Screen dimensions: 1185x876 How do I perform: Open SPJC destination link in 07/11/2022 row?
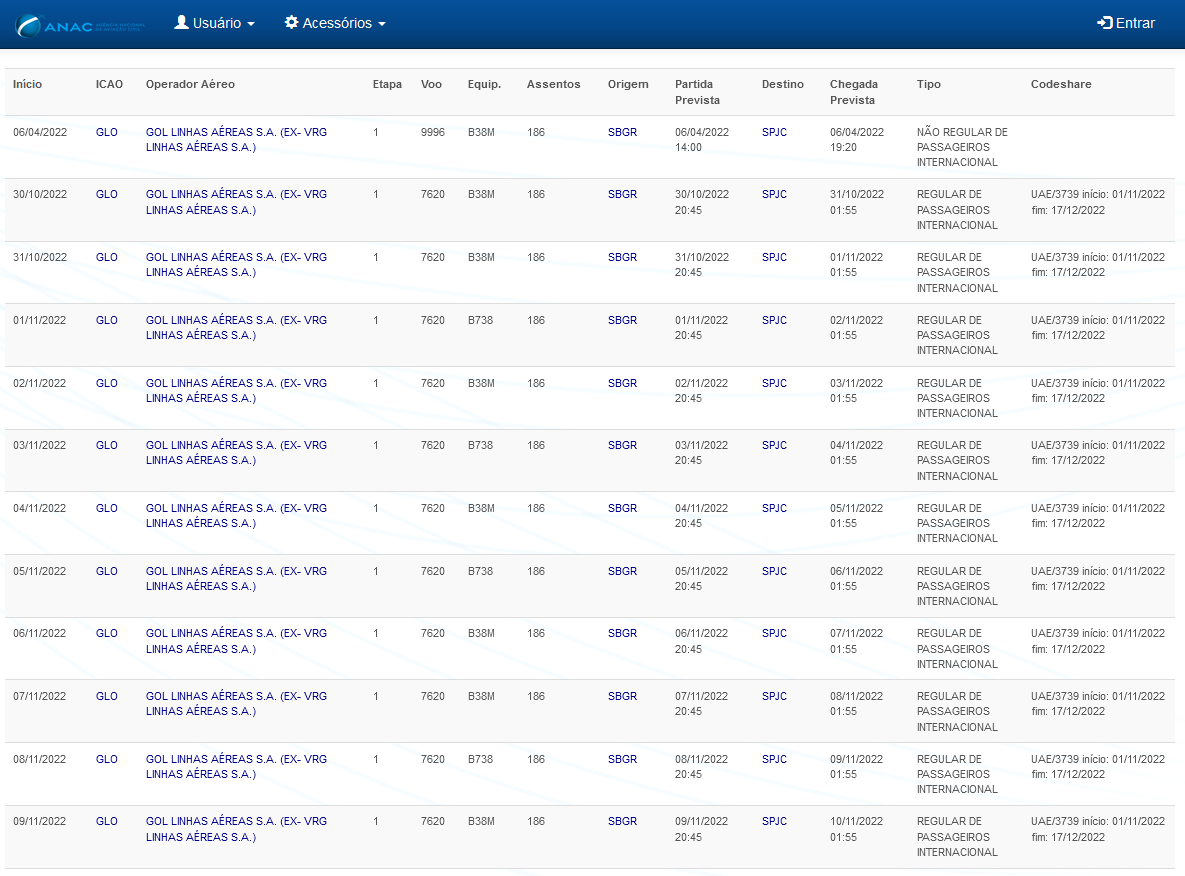pos(775,697)
